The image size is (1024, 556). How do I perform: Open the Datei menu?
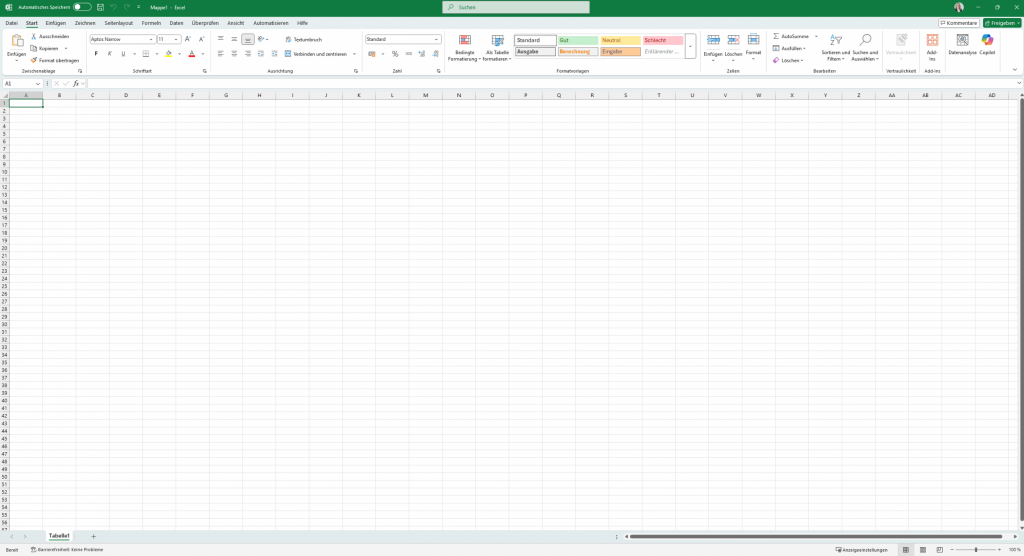12,23
